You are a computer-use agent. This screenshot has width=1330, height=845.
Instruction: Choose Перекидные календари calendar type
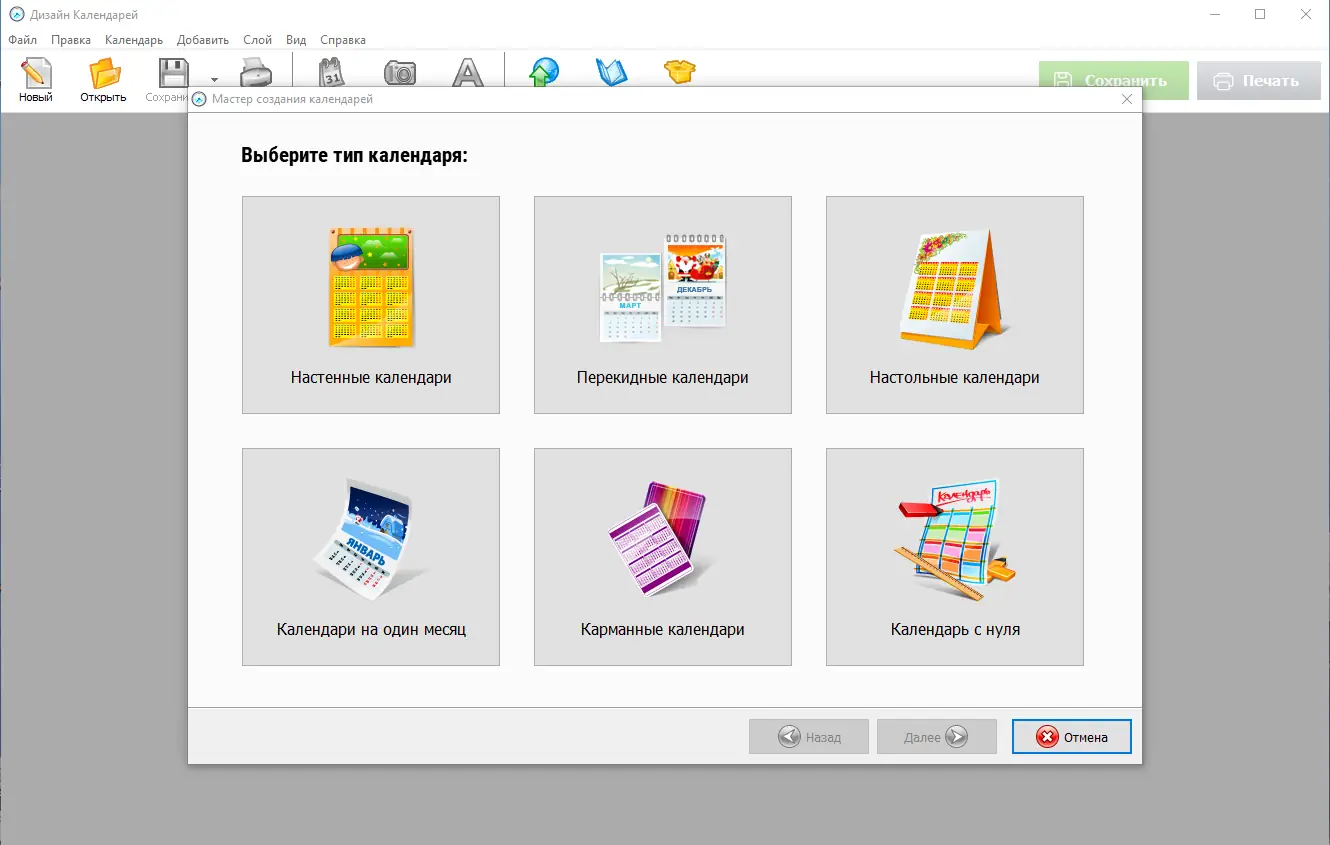663,305
